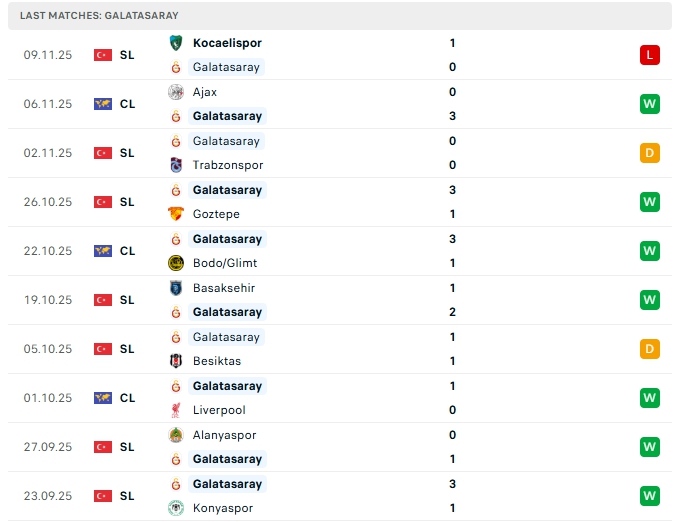
Task: Open the Liverpool team name link
Action: pyautogui.click(x=219, y=410)
